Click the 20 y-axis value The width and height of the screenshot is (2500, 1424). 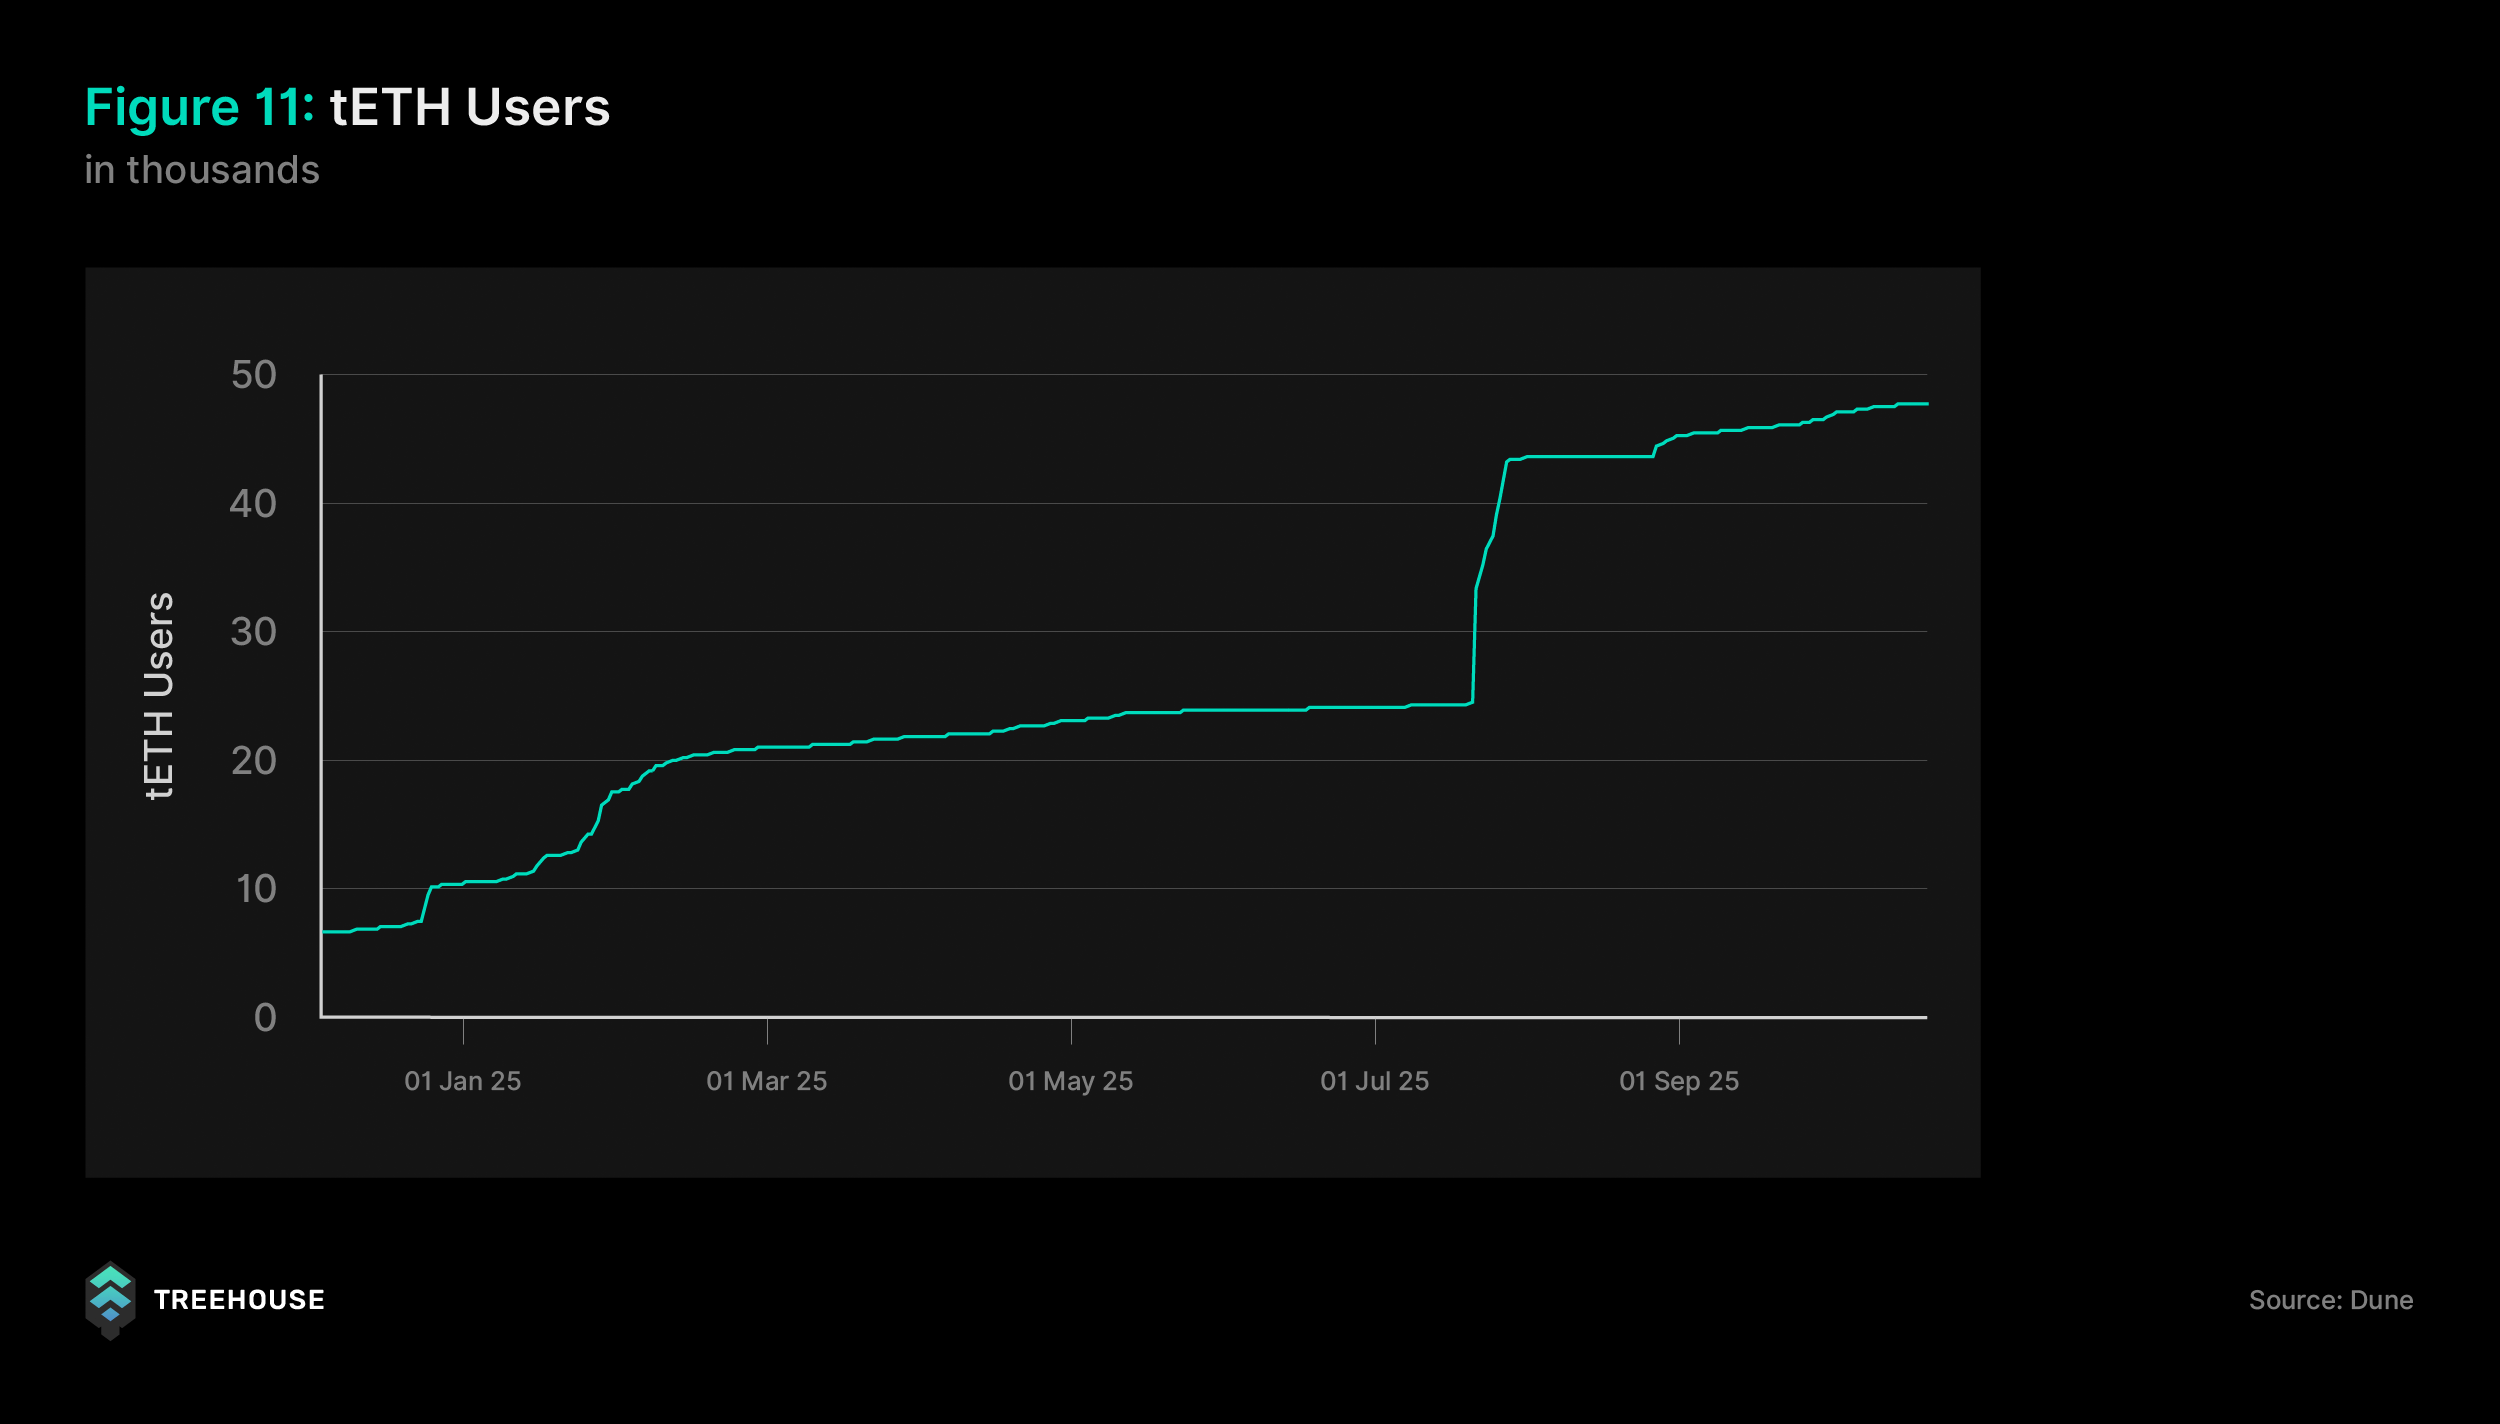coord(253,761)
